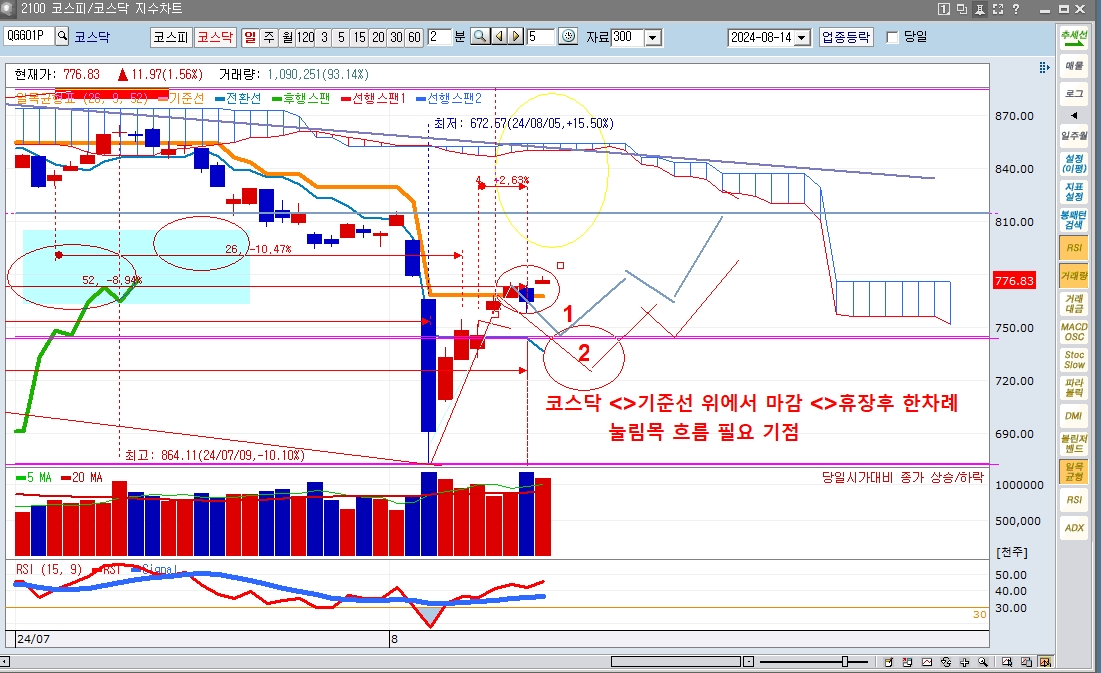Open the 자료 count dropdown arrow

tap(653, 37)
